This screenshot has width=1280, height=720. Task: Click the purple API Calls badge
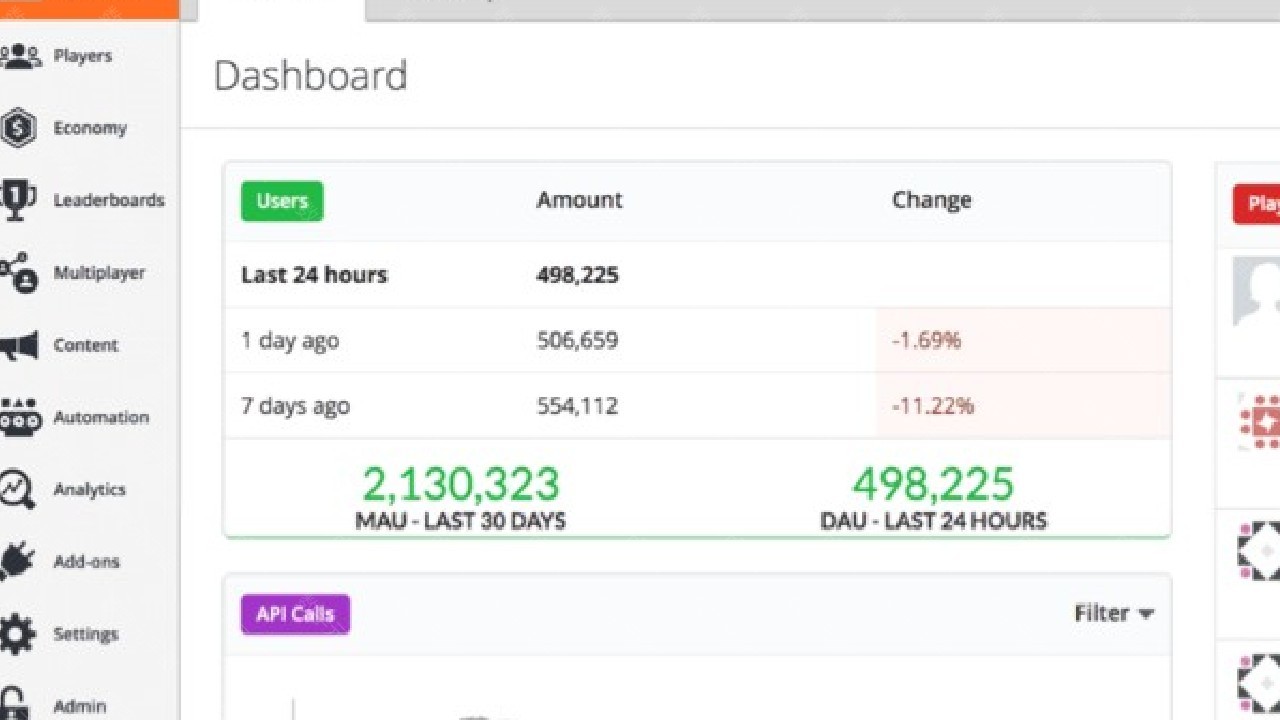[x=295, y=614]
